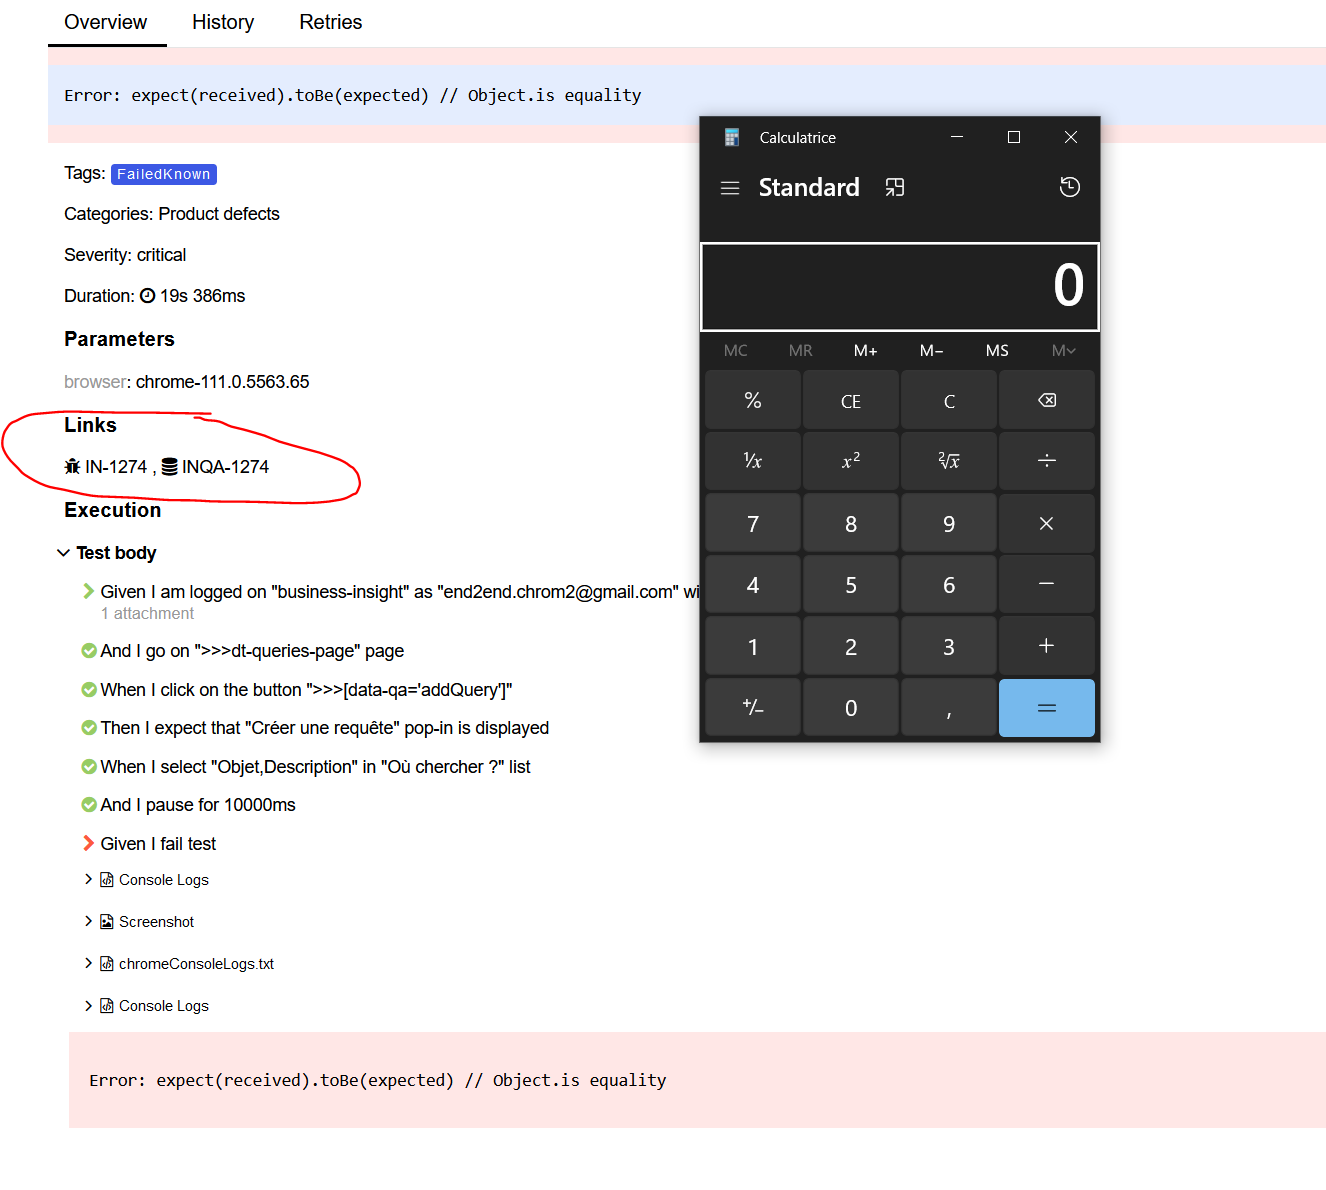1326x1190 pixels.
Task: Expand the first Console Logs attachment
Action: (x=88, y=879)
